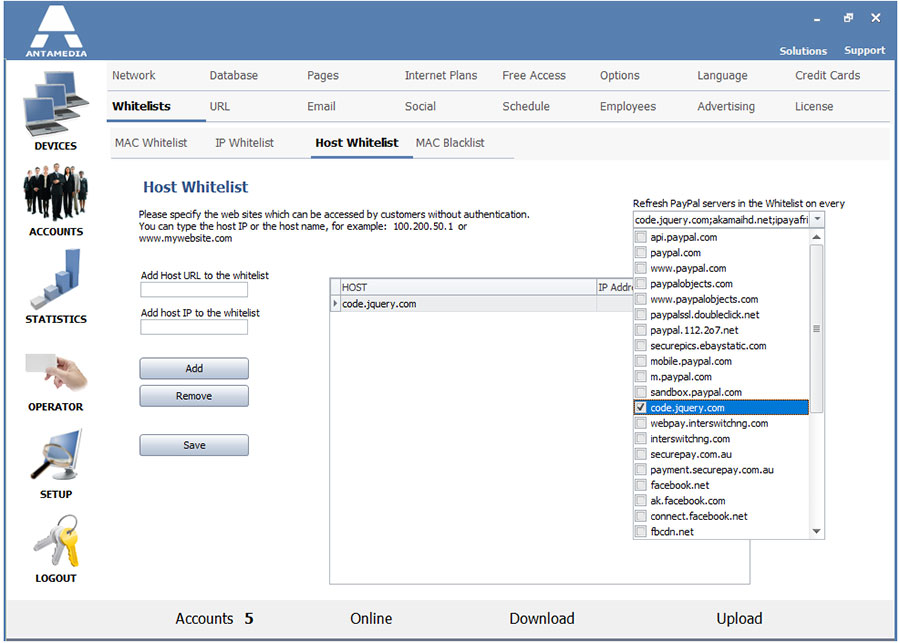900x643 pixels.
Task: Check the interswitchng.com checkbox
Action: click(641, 439)
